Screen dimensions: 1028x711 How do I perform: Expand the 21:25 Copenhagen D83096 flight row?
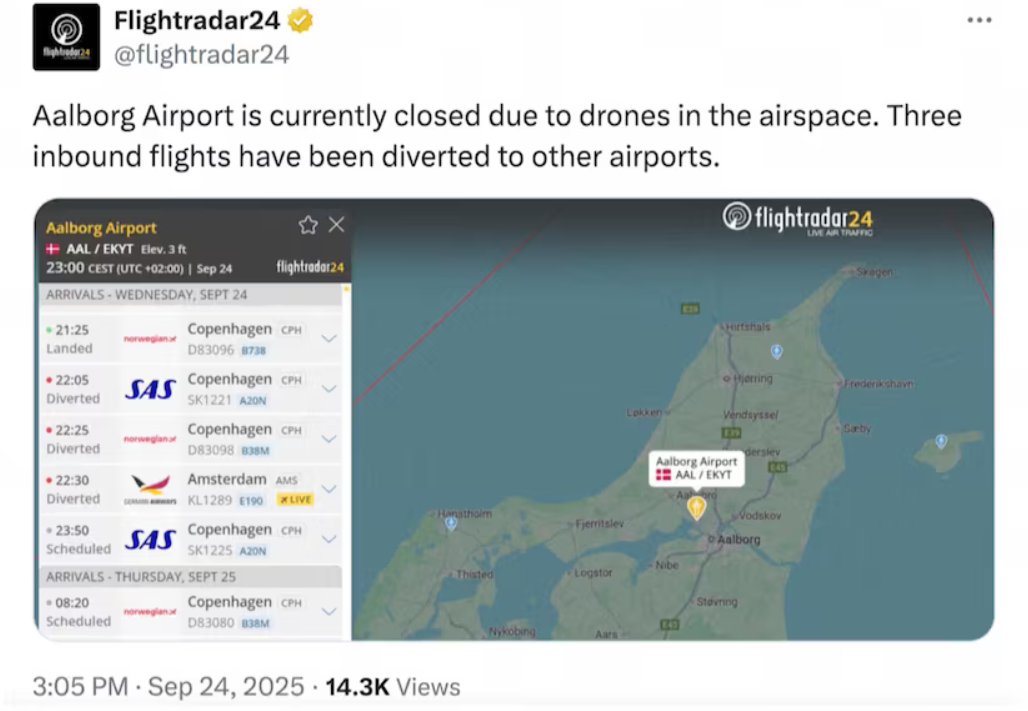[328, 338]
